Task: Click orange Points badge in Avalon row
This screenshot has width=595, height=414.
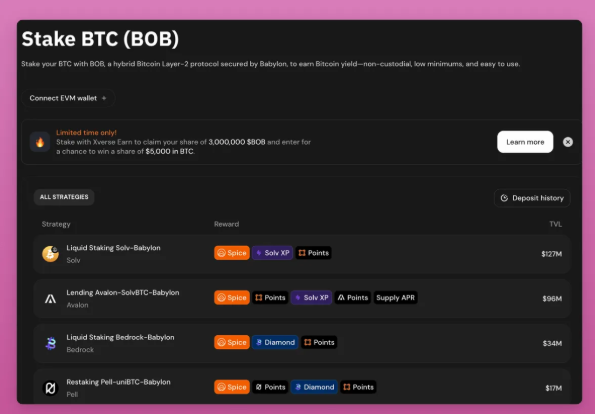Action: point(270,298)
